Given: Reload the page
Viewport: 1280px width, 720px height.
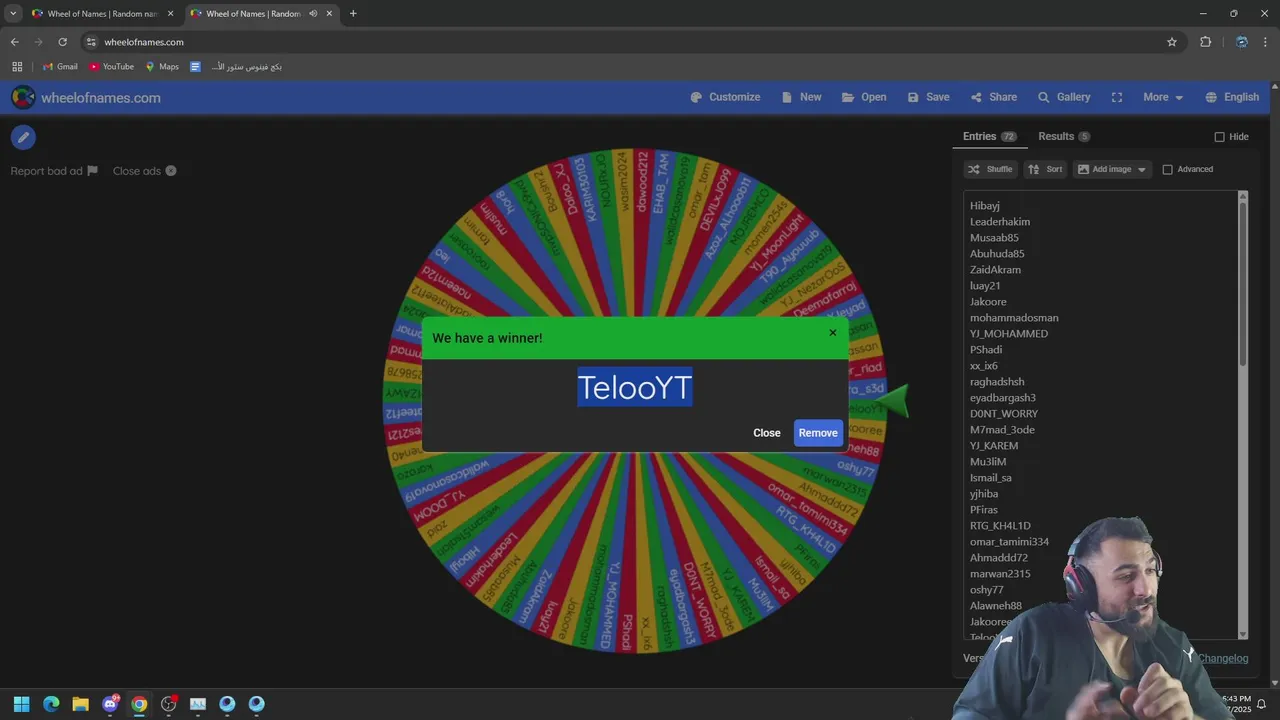Looking at the screenshot, I should click(62, 42).
